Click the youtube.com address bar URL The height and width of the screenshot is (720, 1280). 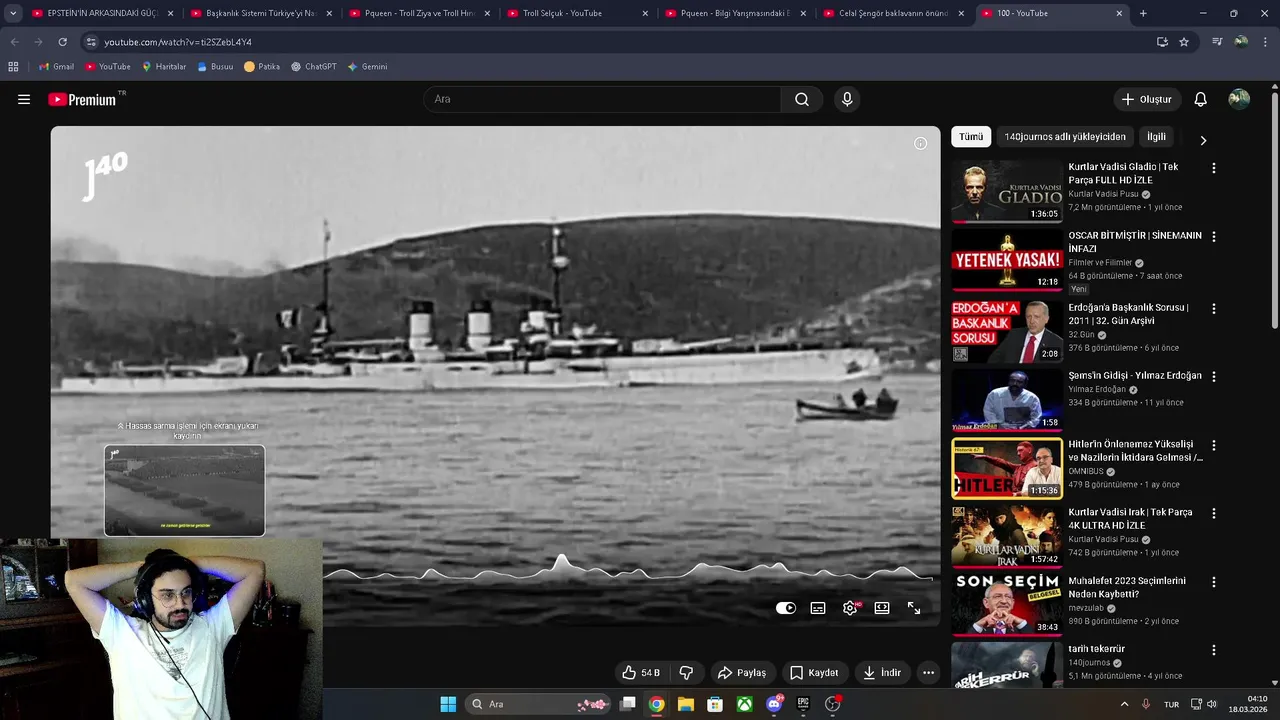pos(178,42)
